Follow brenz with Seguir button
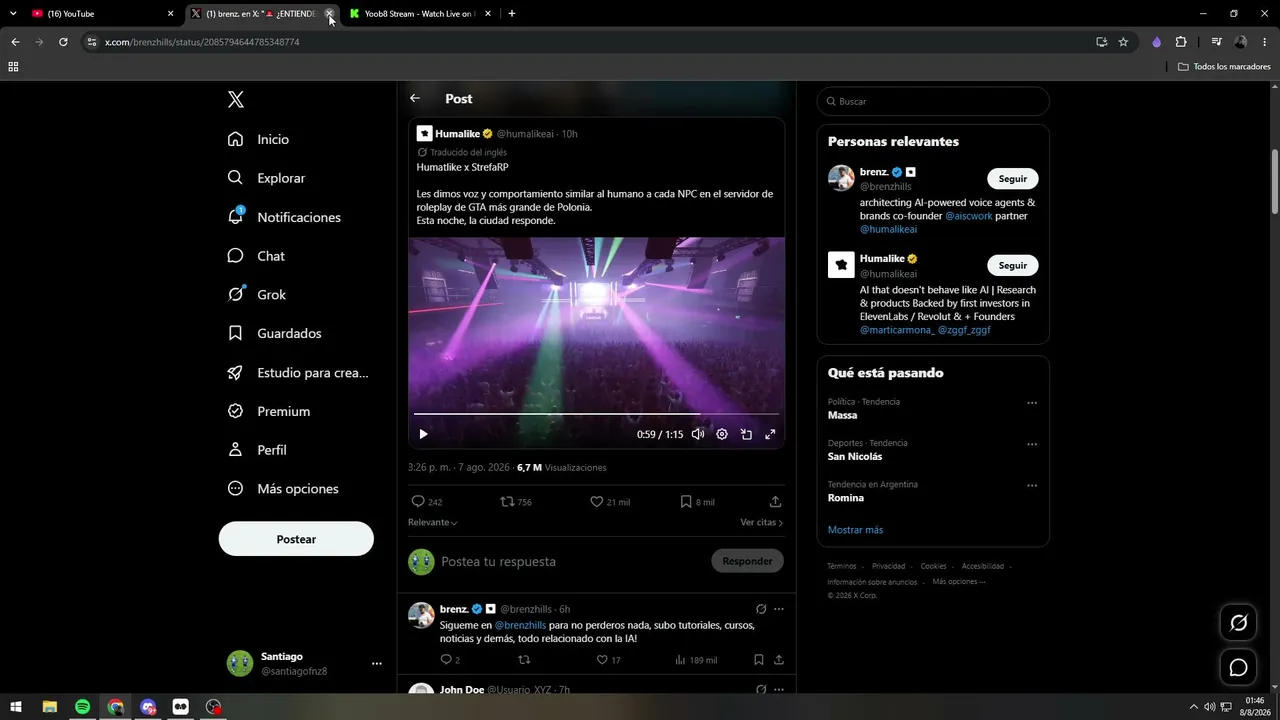 [x=1013, y=179]
